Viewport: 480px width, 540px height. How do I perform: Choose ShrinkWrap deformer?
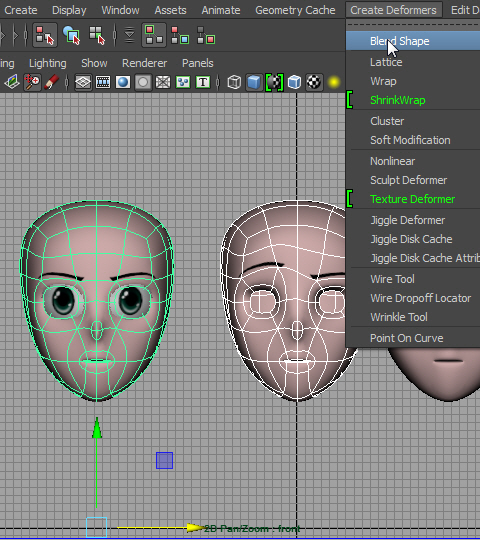coord(413,100)
